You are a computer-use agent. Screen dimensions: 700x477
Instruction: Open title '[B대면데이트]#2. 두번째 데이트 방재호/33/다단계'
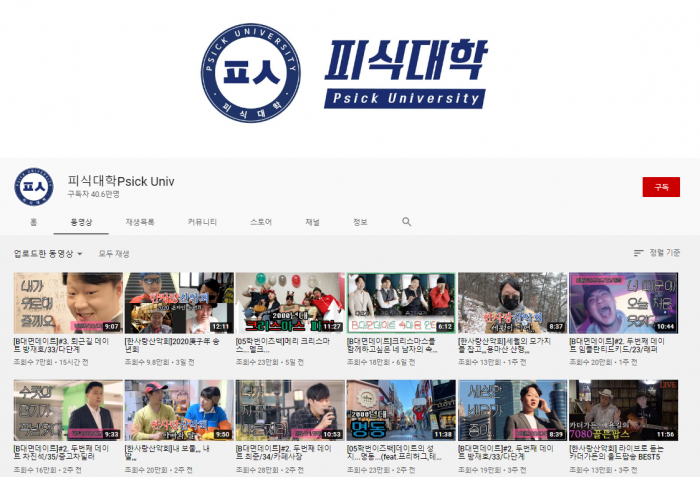tap(506, 452)
